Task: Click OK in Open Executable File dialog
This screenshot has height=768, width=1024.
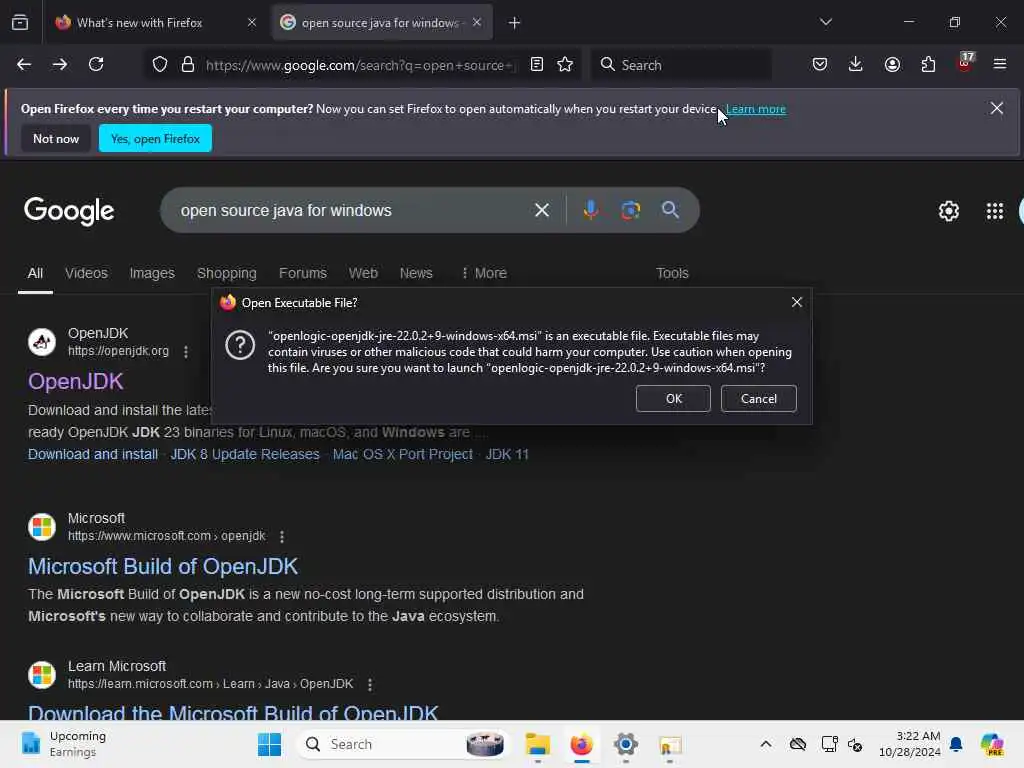Action: coord(673,398)
